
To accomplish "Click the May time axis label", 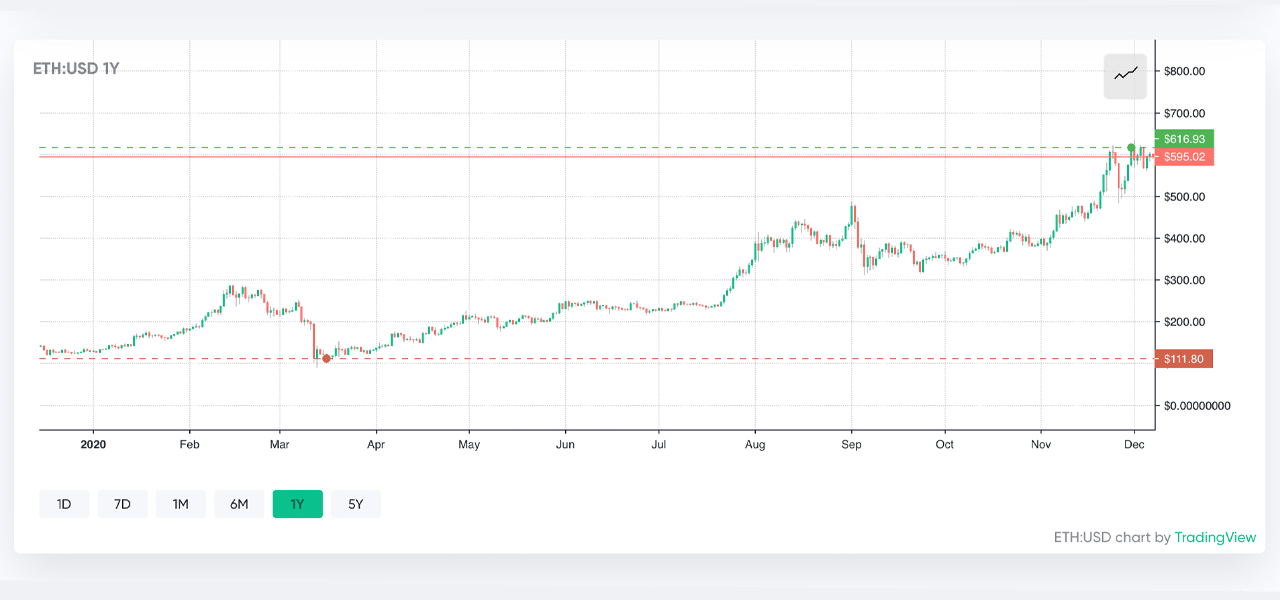I will 469,443.
